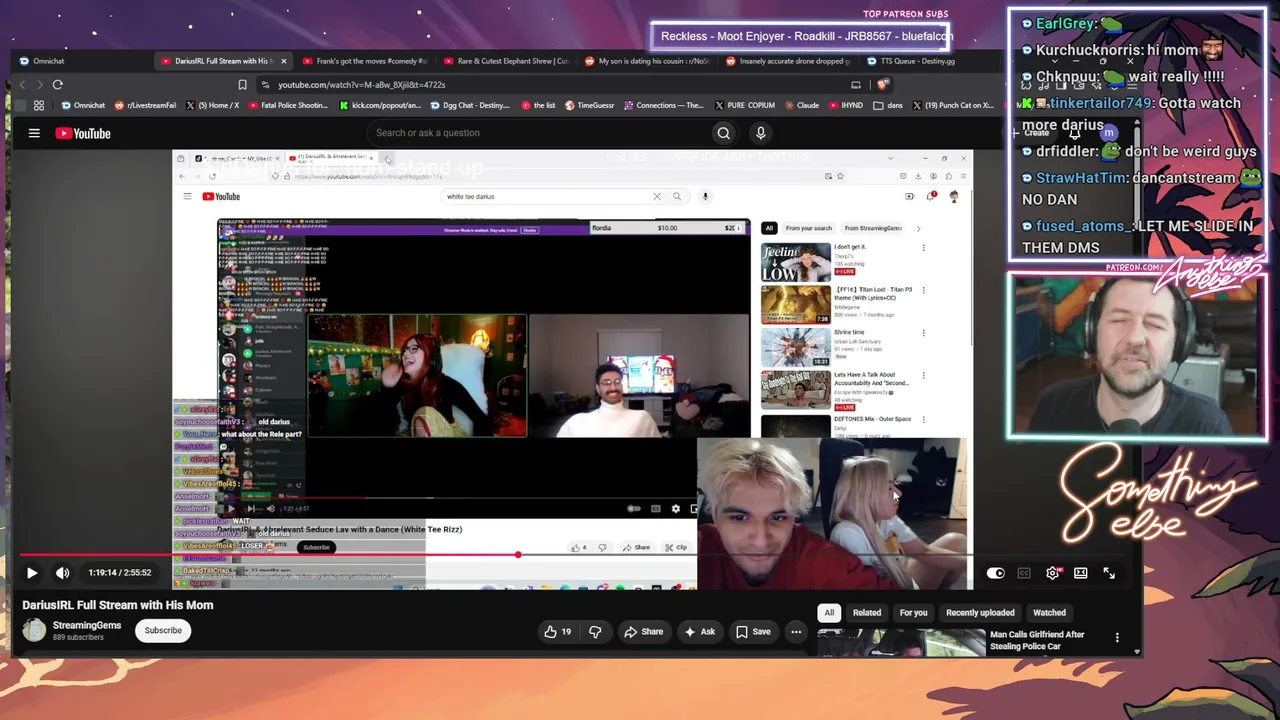Screen dimensions: 1280x720
Task: Open the kick.com/popout bookmark
Action: [381, 105]
